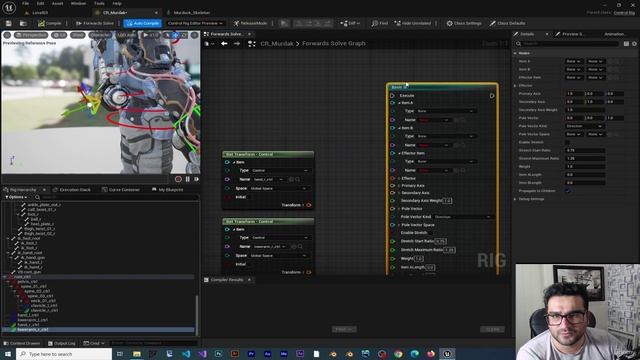Expand the Primary Axis pin on node
640x360 pixels.
[399, 186]
